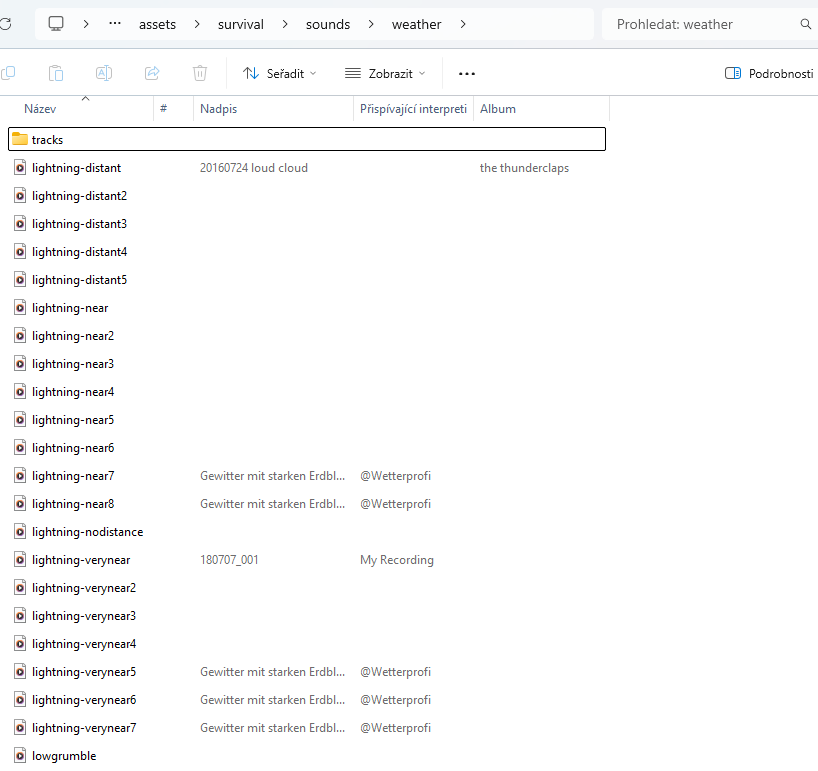Image resolution: width=818 pixels, height=771 pixels.
Task: Click the PC icon in address bar
Action: coord(56,24)
